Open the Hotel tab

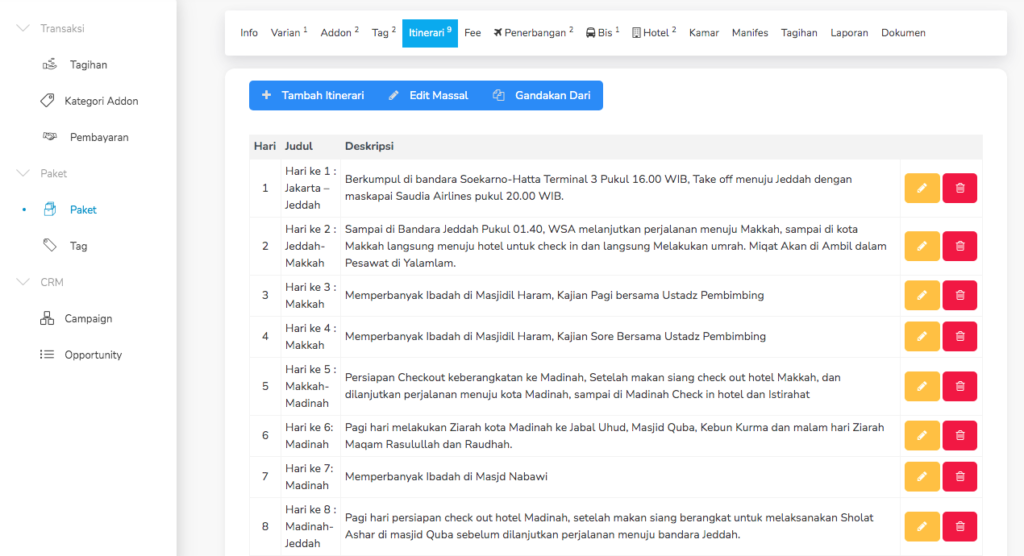click(654, 33)
